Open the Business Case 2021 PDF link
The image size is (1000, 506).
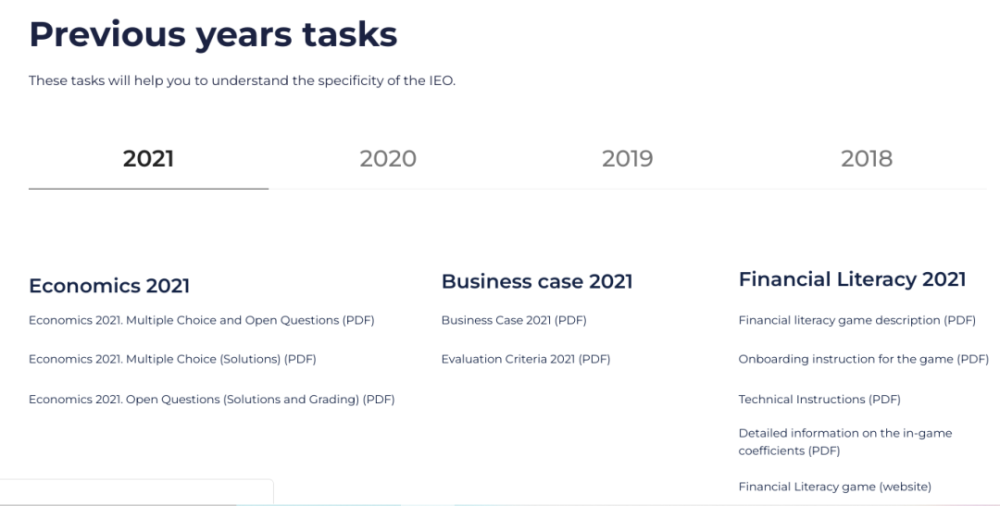click(x=513, y=320)
